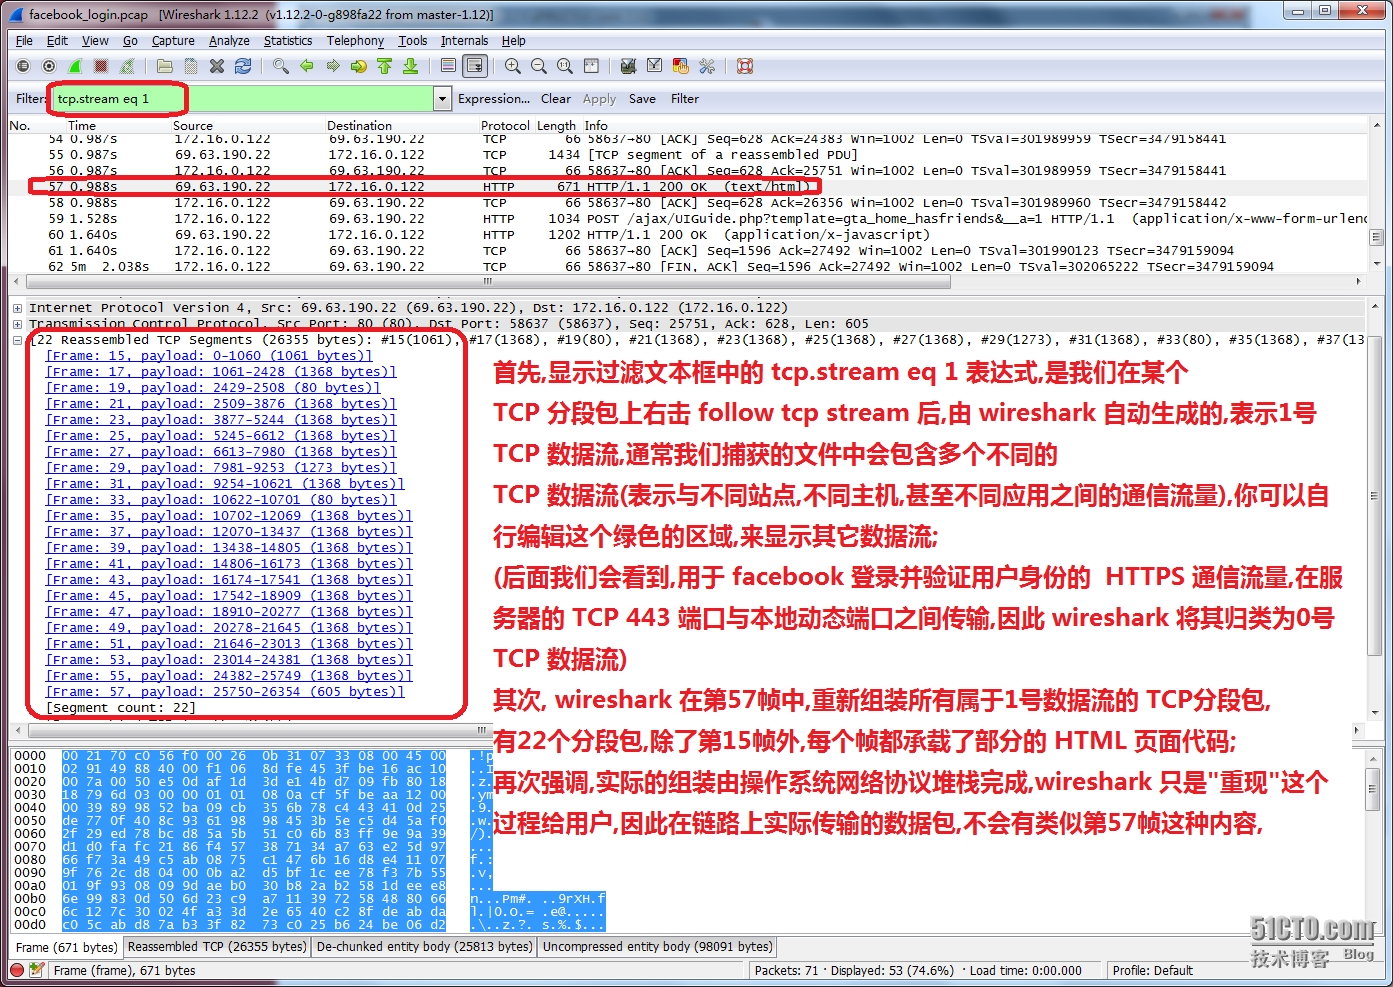The image size is (1393, 987).
Task: Reset zoom to normal size (1:1)
Action: click(x=565, y=66)
